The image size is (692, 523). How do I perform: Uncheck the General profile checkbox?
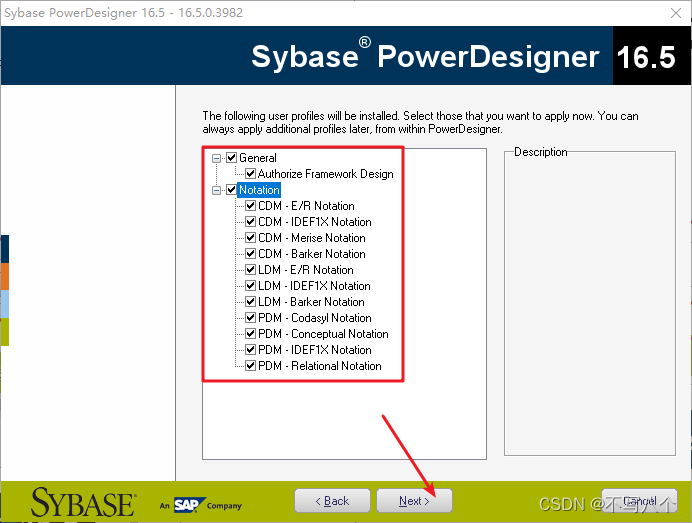click(x=232, y=158)
